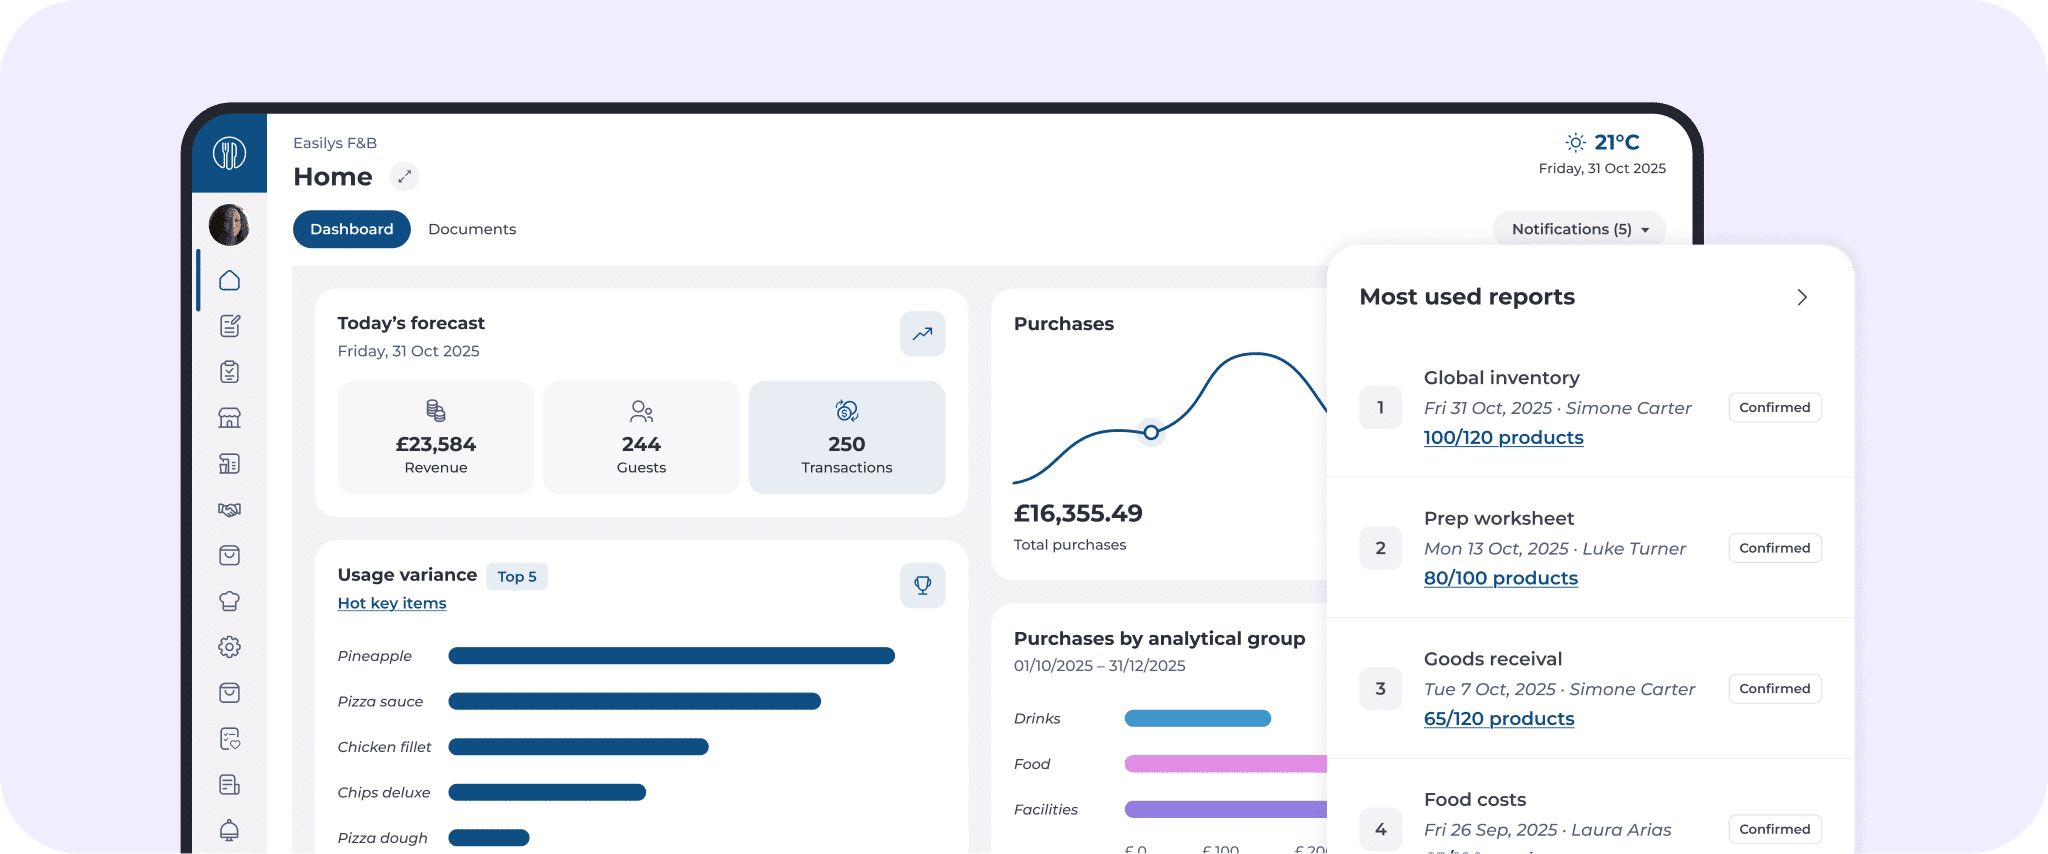This screenshot has width=2048, height=854.
Task: Click Confirmed badge for Goods receival
Action: 1775,688
